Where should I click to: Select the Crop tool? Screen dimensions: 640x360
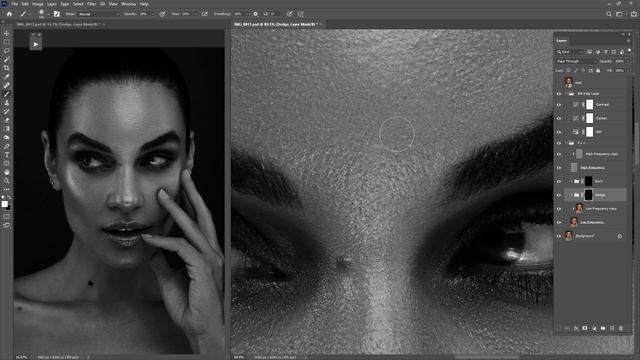point(7,68)
